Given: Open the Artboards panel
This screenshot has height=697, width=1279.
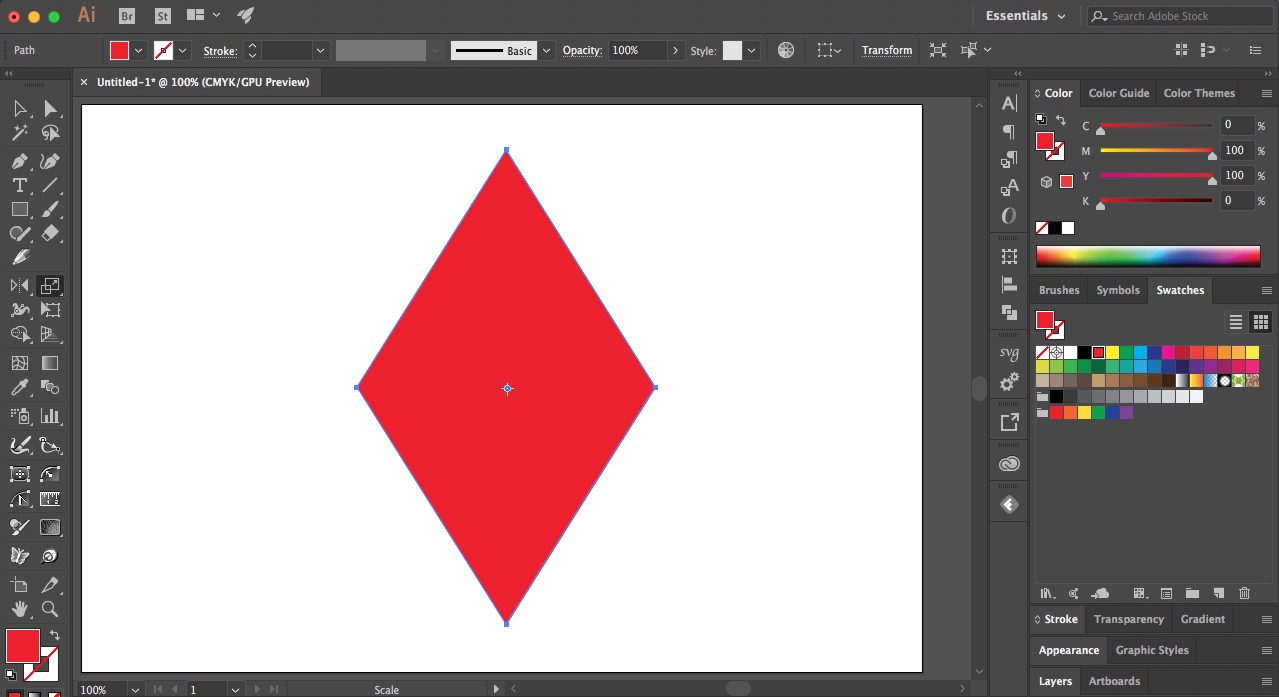Looking at the screenshot, I should [1114, 681].
